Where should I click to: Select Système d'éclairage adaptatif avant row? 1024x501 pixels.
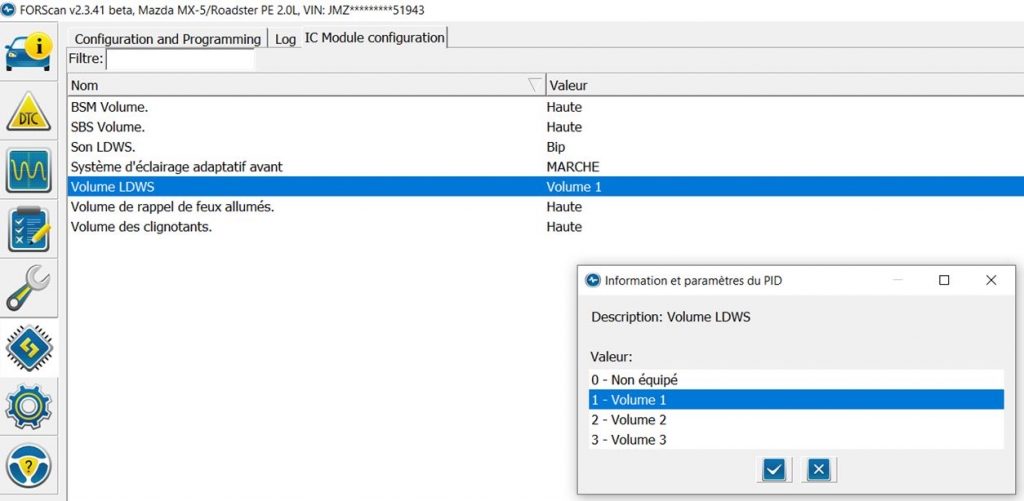[x=545, y=167]
